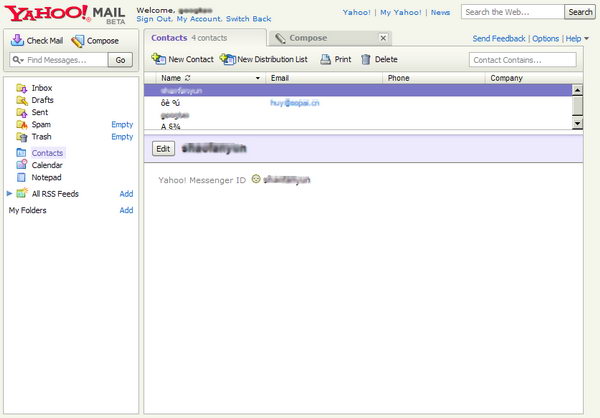Open the Name column sort dropdown
The height and width of the screenshot is (418, 600).
[258, 78]
